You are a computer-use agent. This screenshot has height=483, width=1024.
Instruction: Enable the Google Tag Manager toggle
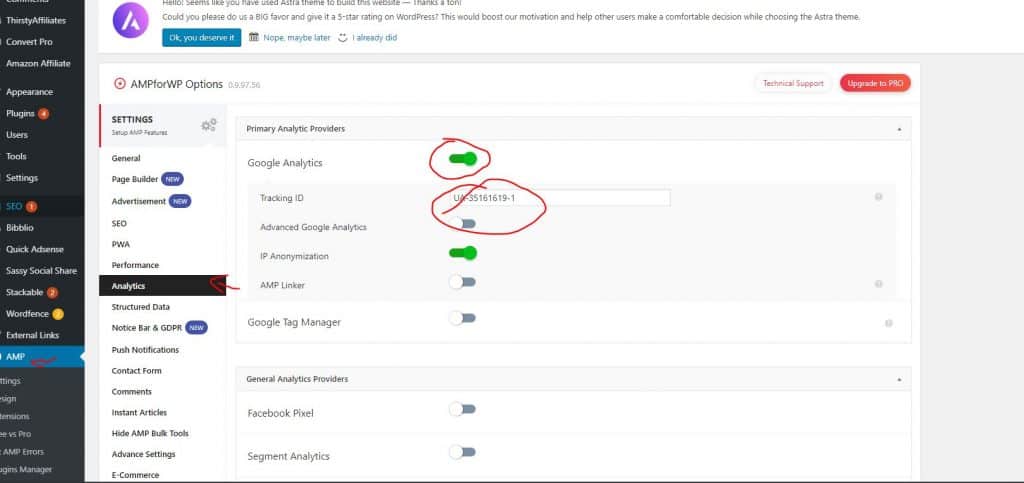tap(462, 319)
